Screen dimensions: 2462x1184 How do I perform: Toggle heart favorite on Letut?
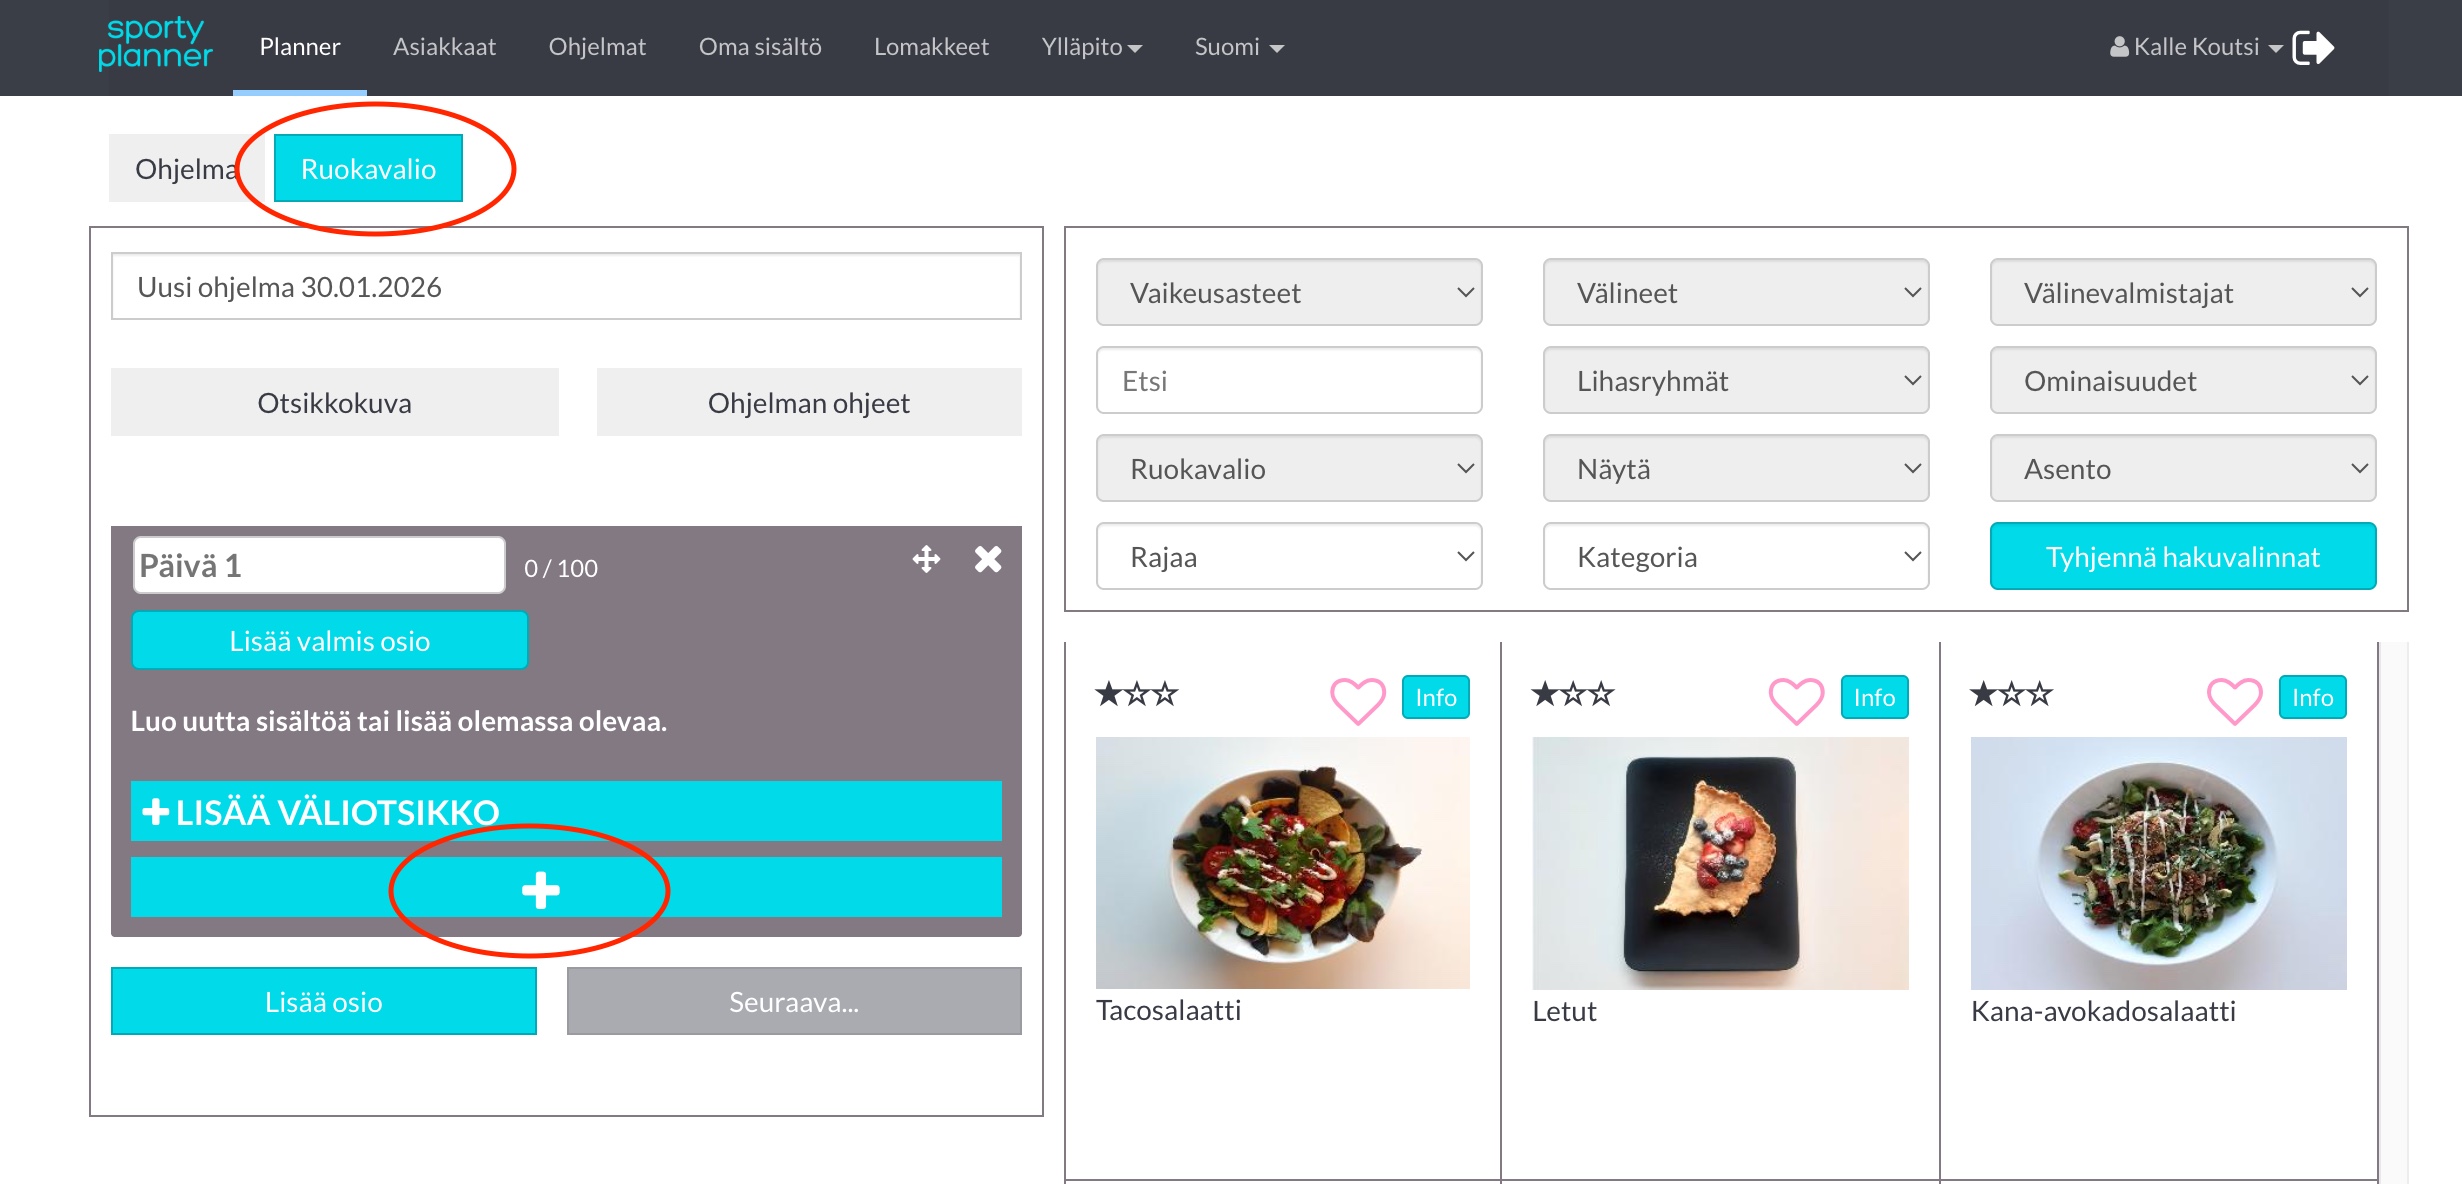click(1796, 698)
